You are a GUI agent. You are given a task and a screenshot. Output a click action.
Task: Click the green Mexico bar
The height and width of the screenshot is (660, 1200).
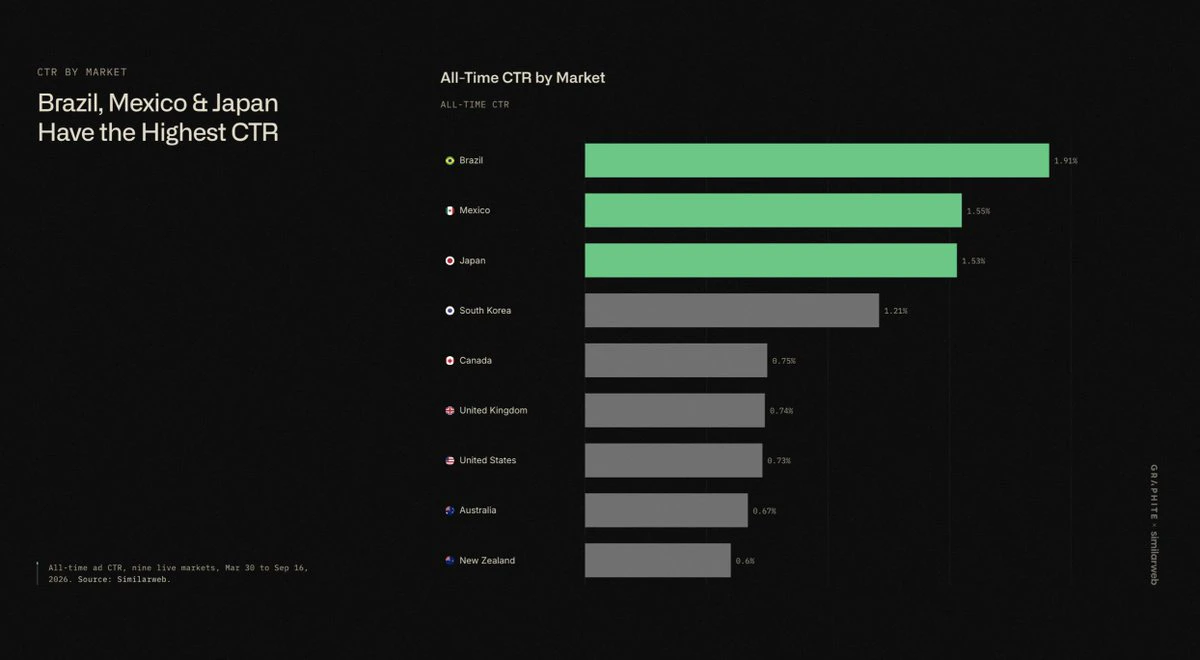point(773,210)
